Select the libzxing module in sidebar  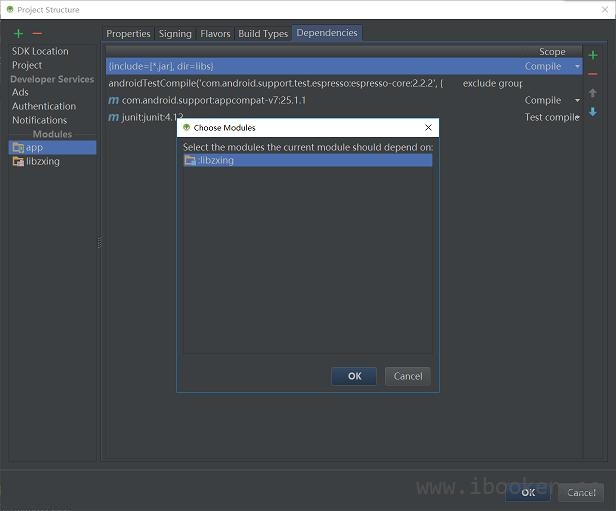52,161
